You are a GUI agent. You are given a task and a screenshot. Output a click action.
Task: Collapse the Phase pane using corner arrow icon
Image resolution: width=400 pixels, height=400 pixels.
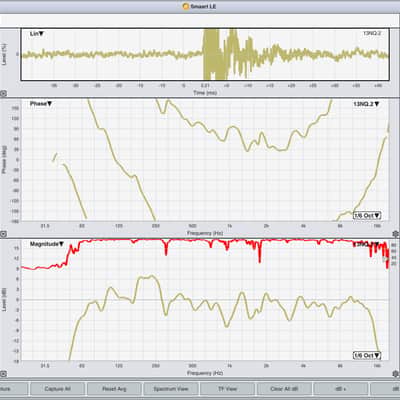tap(3, 234)
